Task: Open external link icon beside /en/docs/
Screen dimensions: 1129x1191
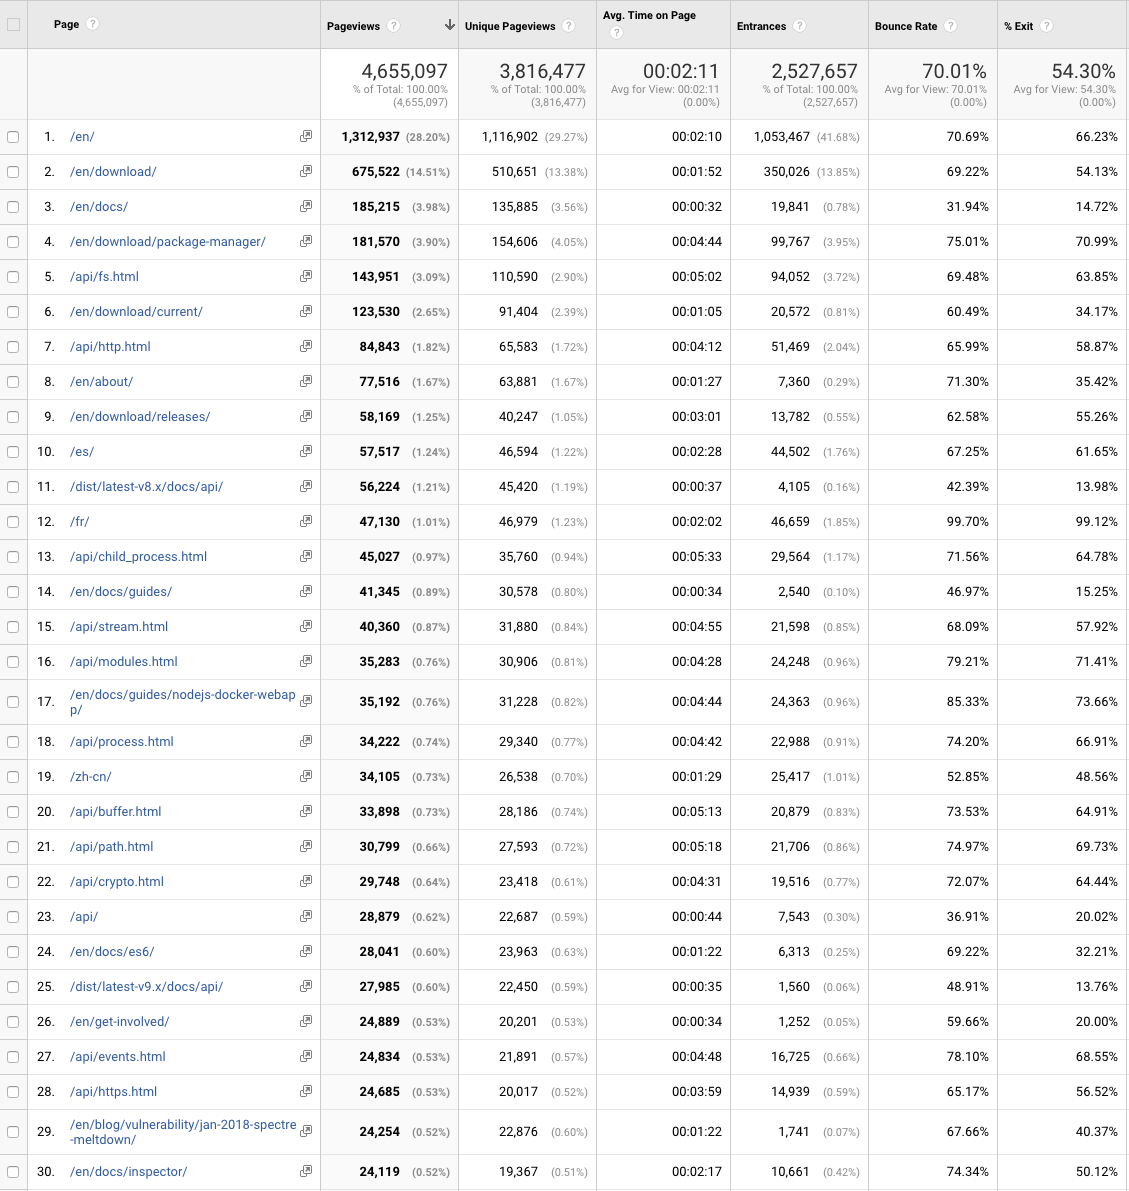Action: click(305, 207)
